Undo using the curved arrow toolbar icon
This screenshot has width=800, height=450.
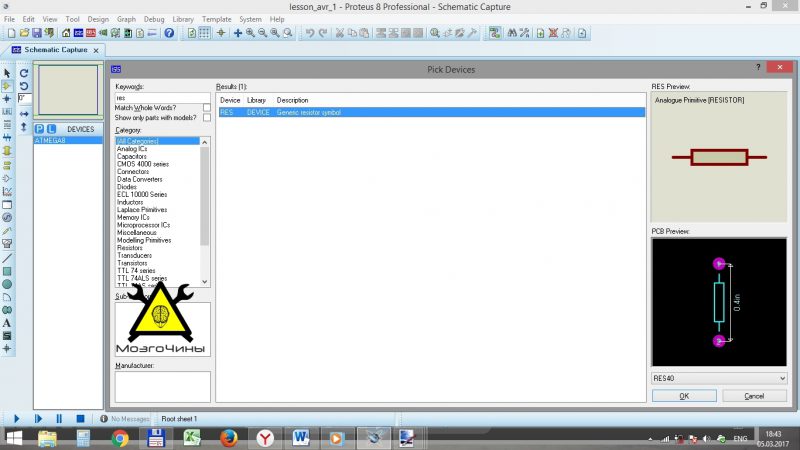[310, 33]
